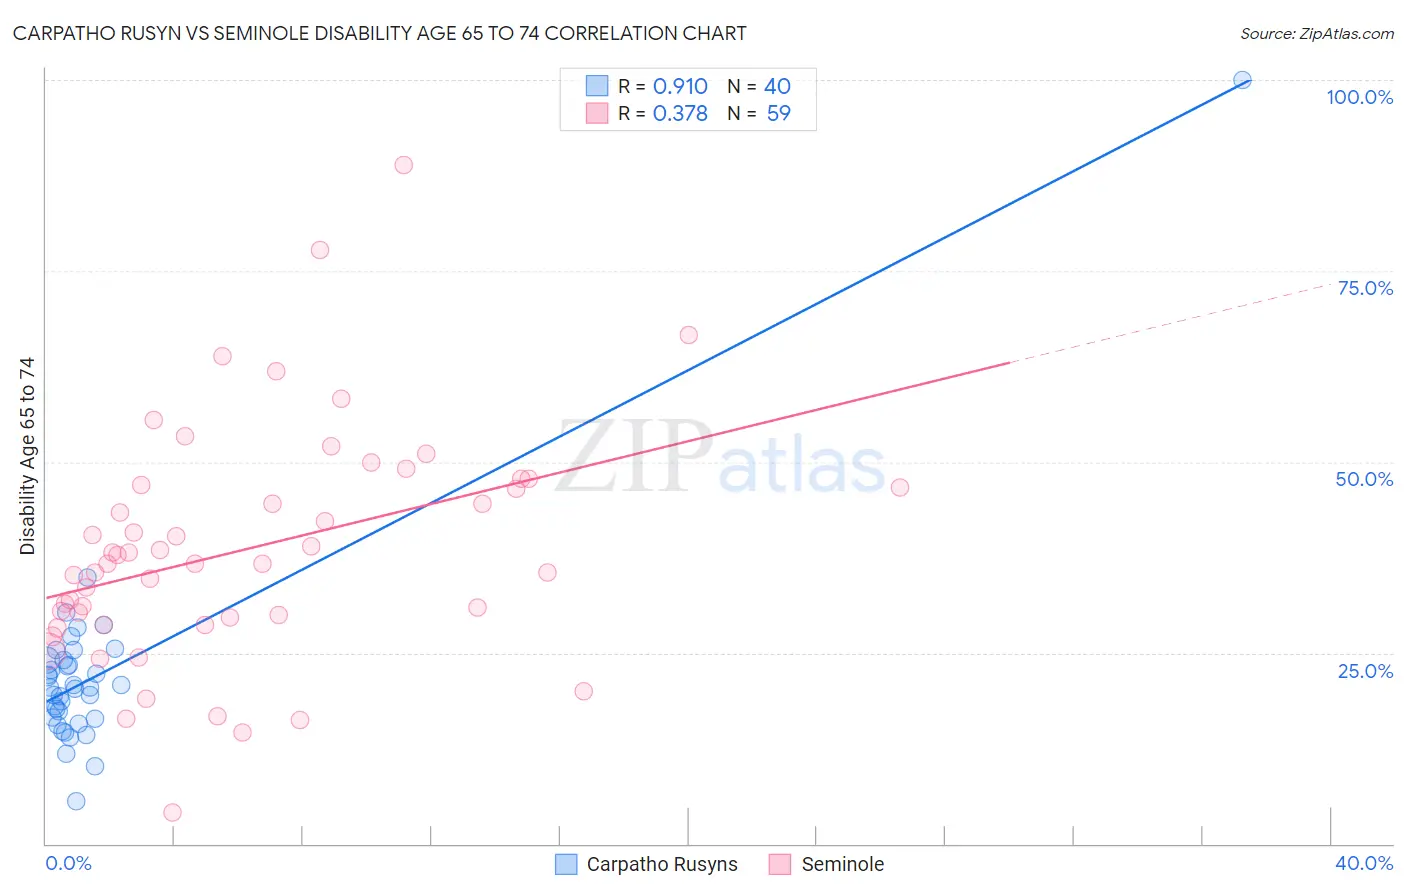1406x892 pixels.
Task: Click the Disability Age 65 to 74 axis title
Action: coord(27,456)
